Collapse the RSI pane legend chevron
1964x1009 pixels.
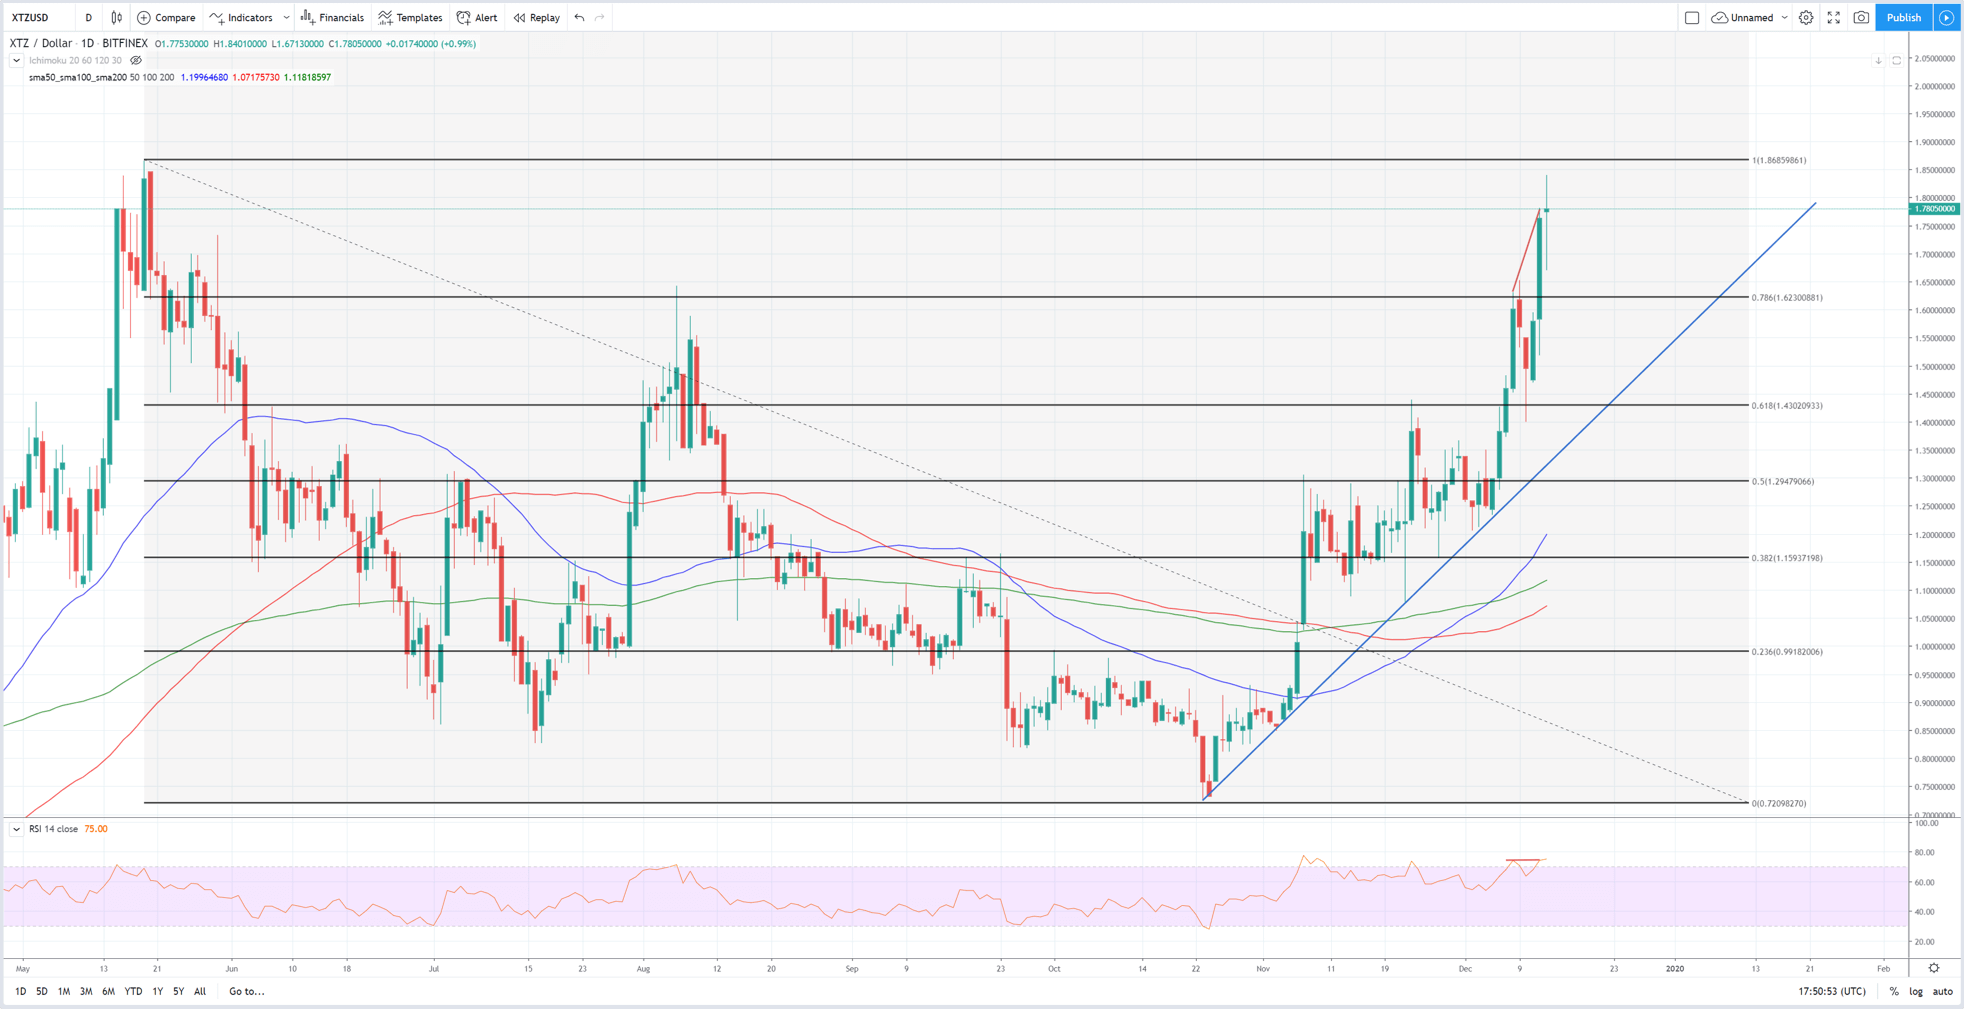pos(16,829)
